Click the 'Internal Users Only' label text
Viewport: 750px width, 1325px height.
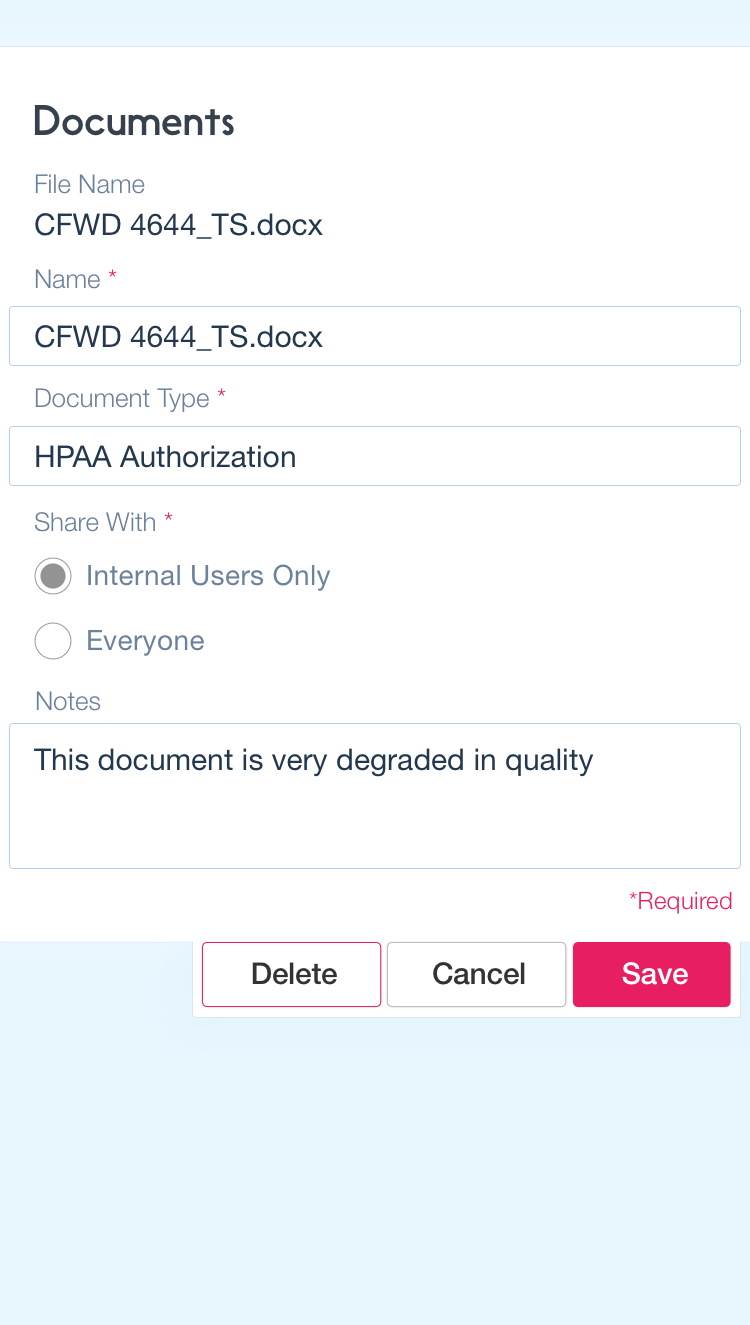pos(208,576)
